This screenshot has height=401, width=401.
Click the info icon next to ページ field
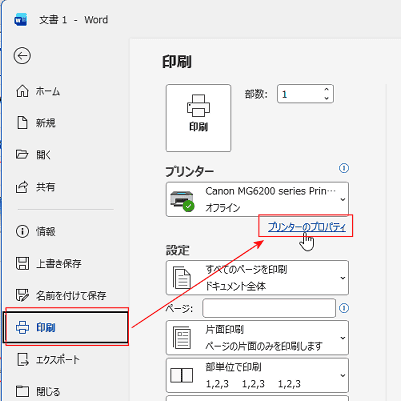[x=344, y=308]
